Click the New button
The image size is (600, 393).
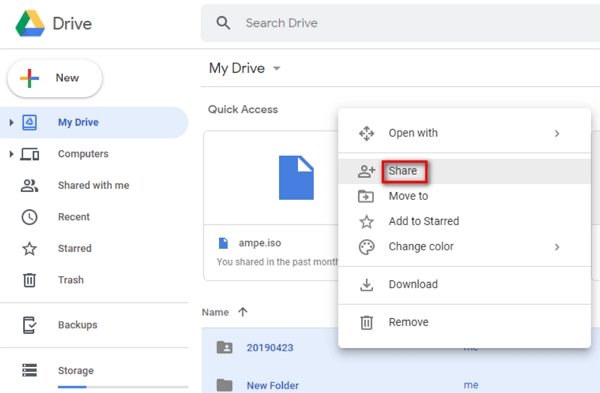[x=55, y=78]
